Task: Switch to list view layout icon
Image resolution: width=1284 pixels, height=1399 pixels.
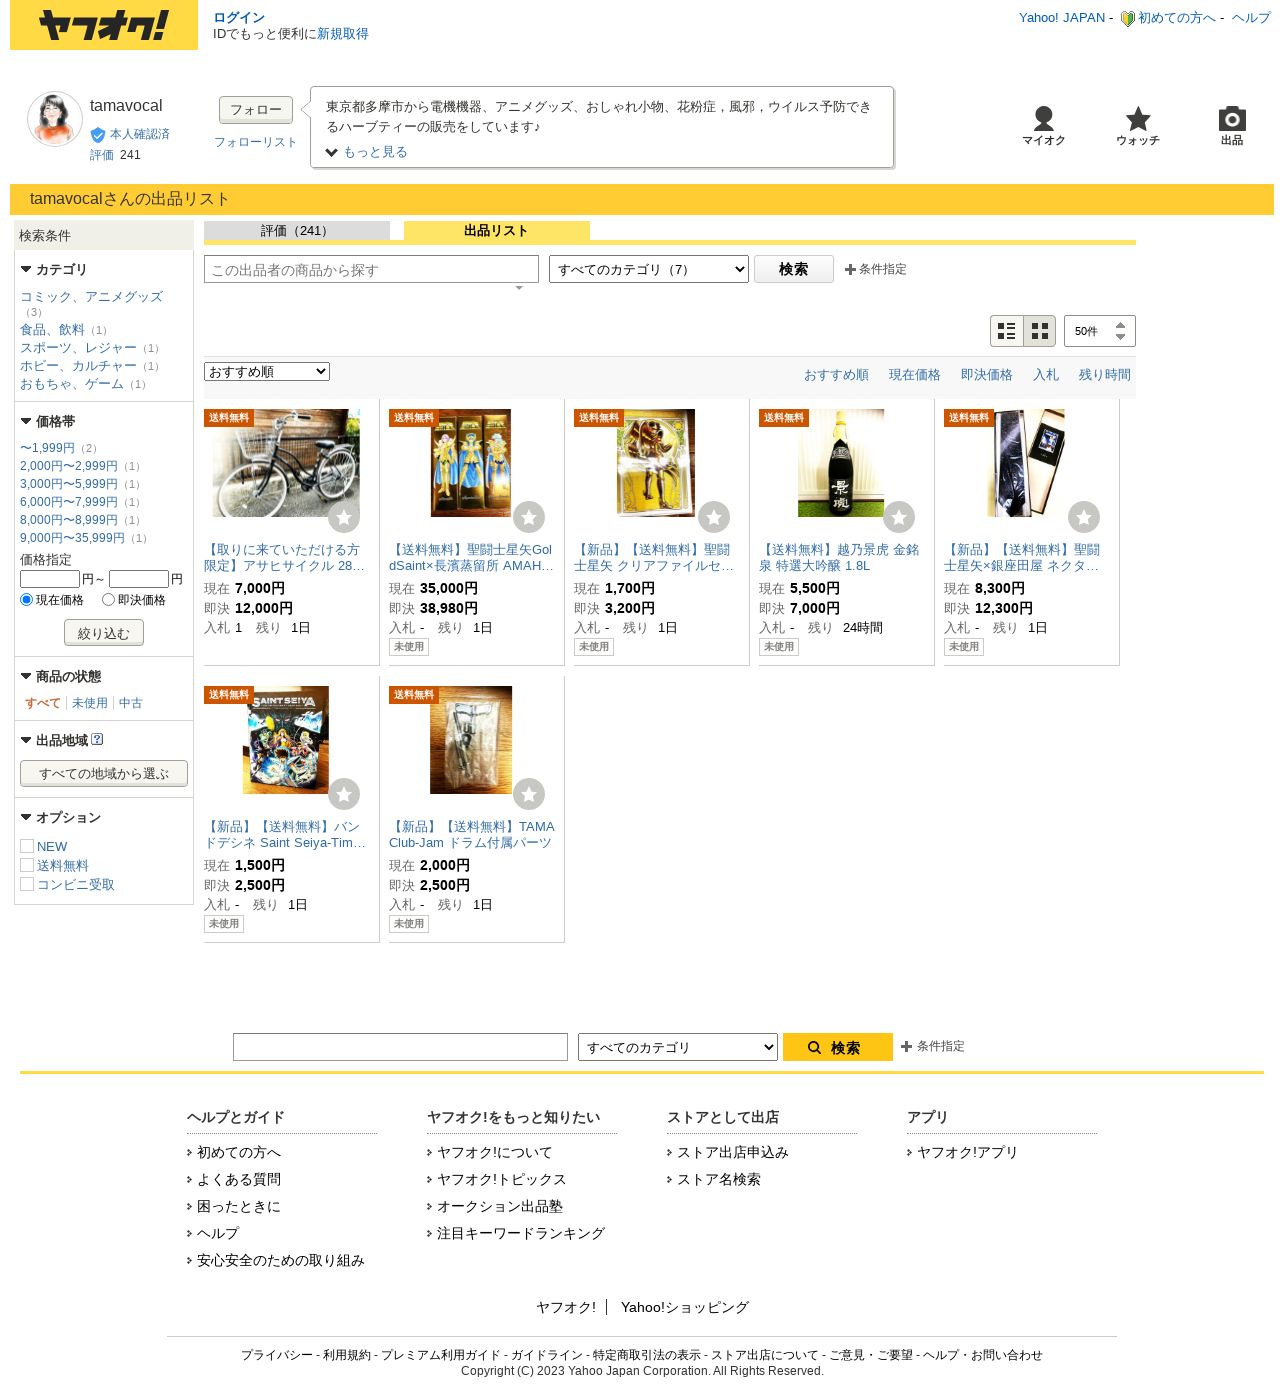Action: [x=1007, y=331]
